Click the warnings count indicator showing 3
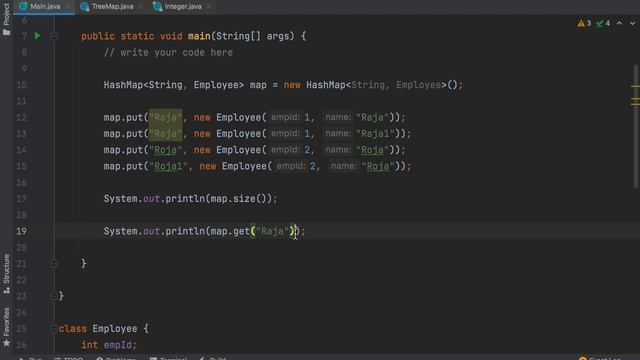Viewport: 640px width, 360px height. point(584,24)
